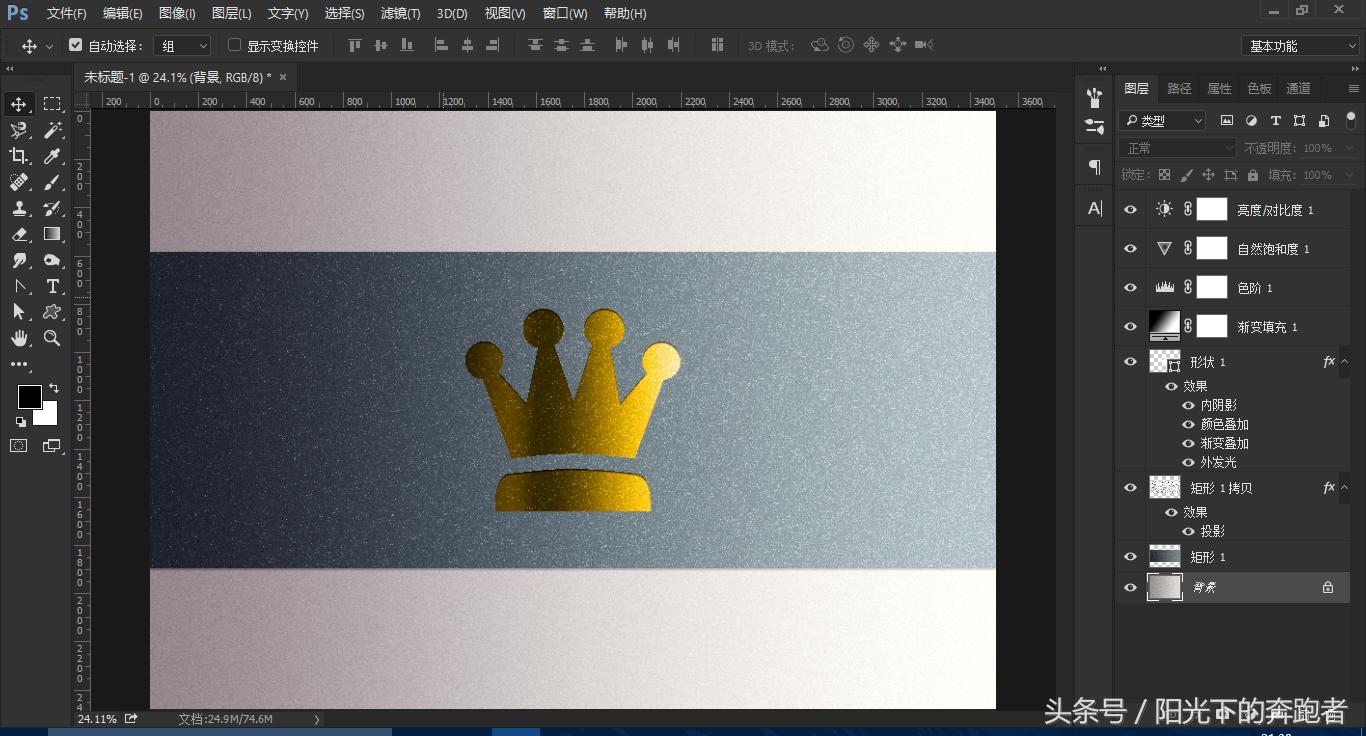
Task: Collapse effects of 形状 1 layer
Action: click(x=1345, y=361)
